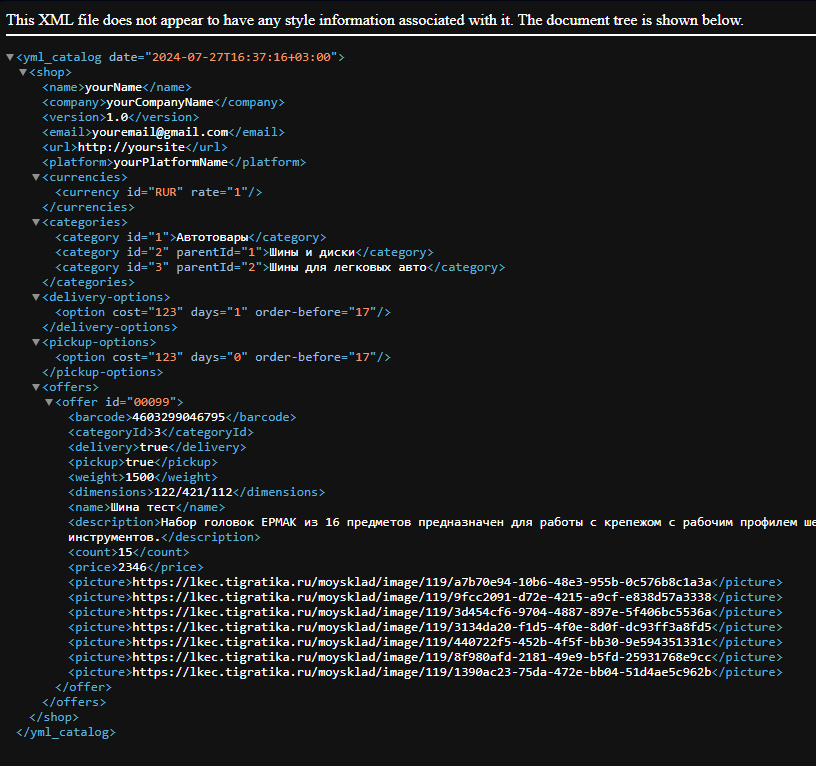
Task: Click the picture URL starting 8f980afd
Action: pyautogui.click(x=422, y=657)
